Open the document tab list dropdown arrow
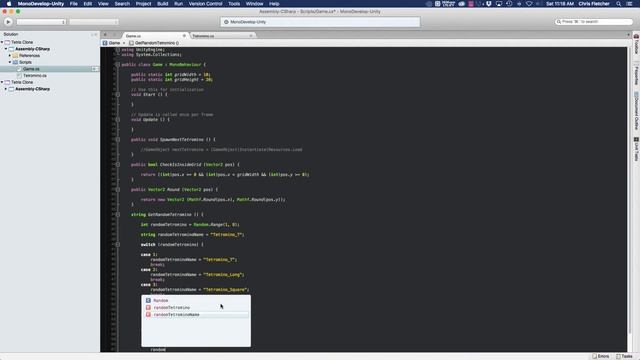The image size is (640, 360). [629, 35]
